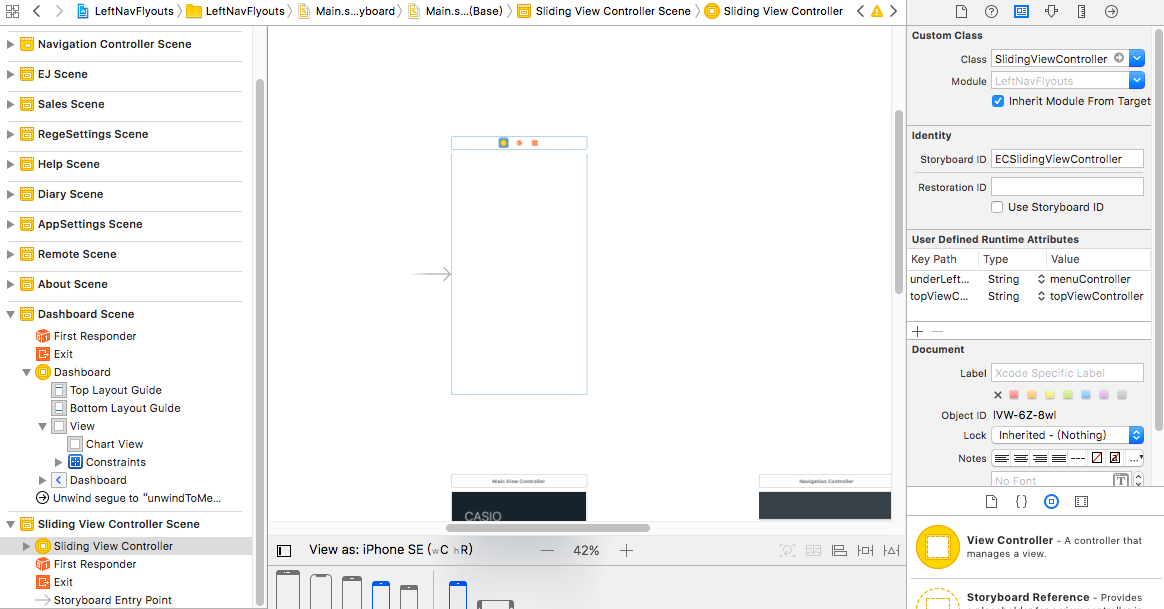Show the Code Snippet library
1164x609 pixels.
pos(1021,501)
